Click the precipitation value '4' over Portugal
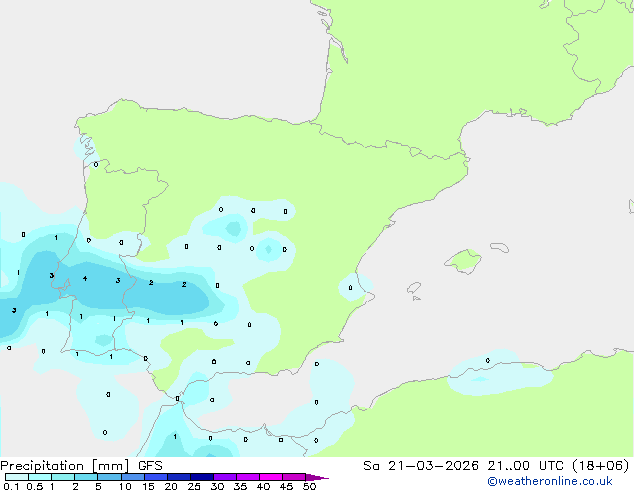Screen dimensions: 634x490 coord(85,279)
